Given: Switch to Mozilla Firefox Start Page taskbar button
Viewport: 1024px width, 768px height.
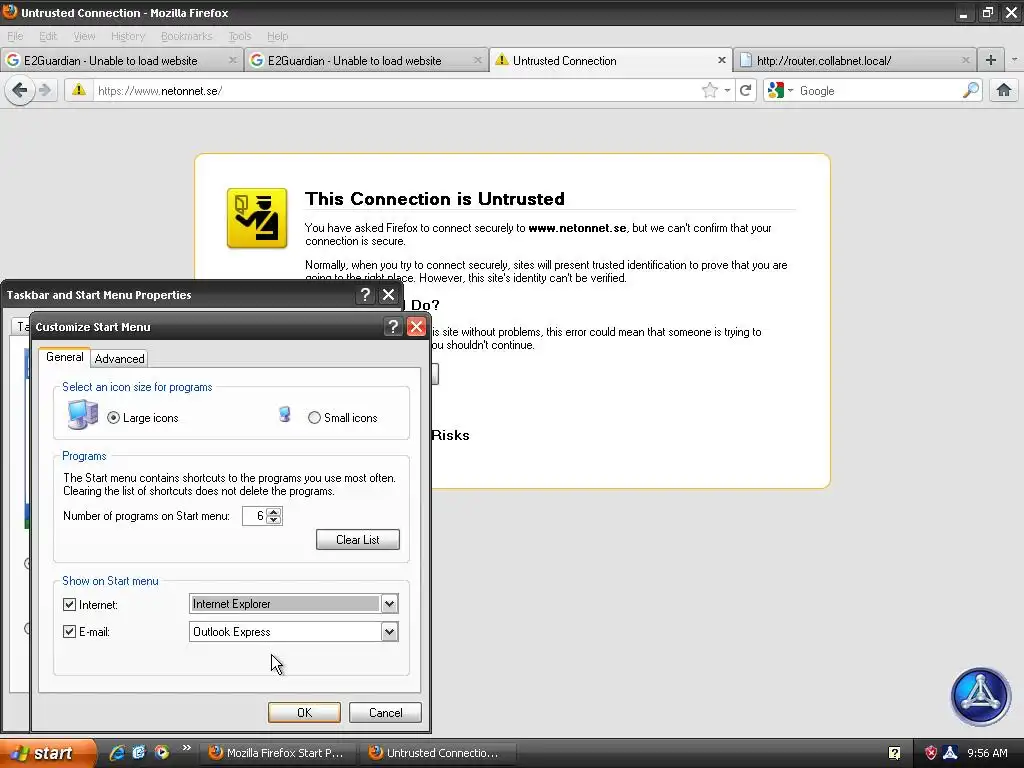Looking at the screenshot, I should (277, 753).
